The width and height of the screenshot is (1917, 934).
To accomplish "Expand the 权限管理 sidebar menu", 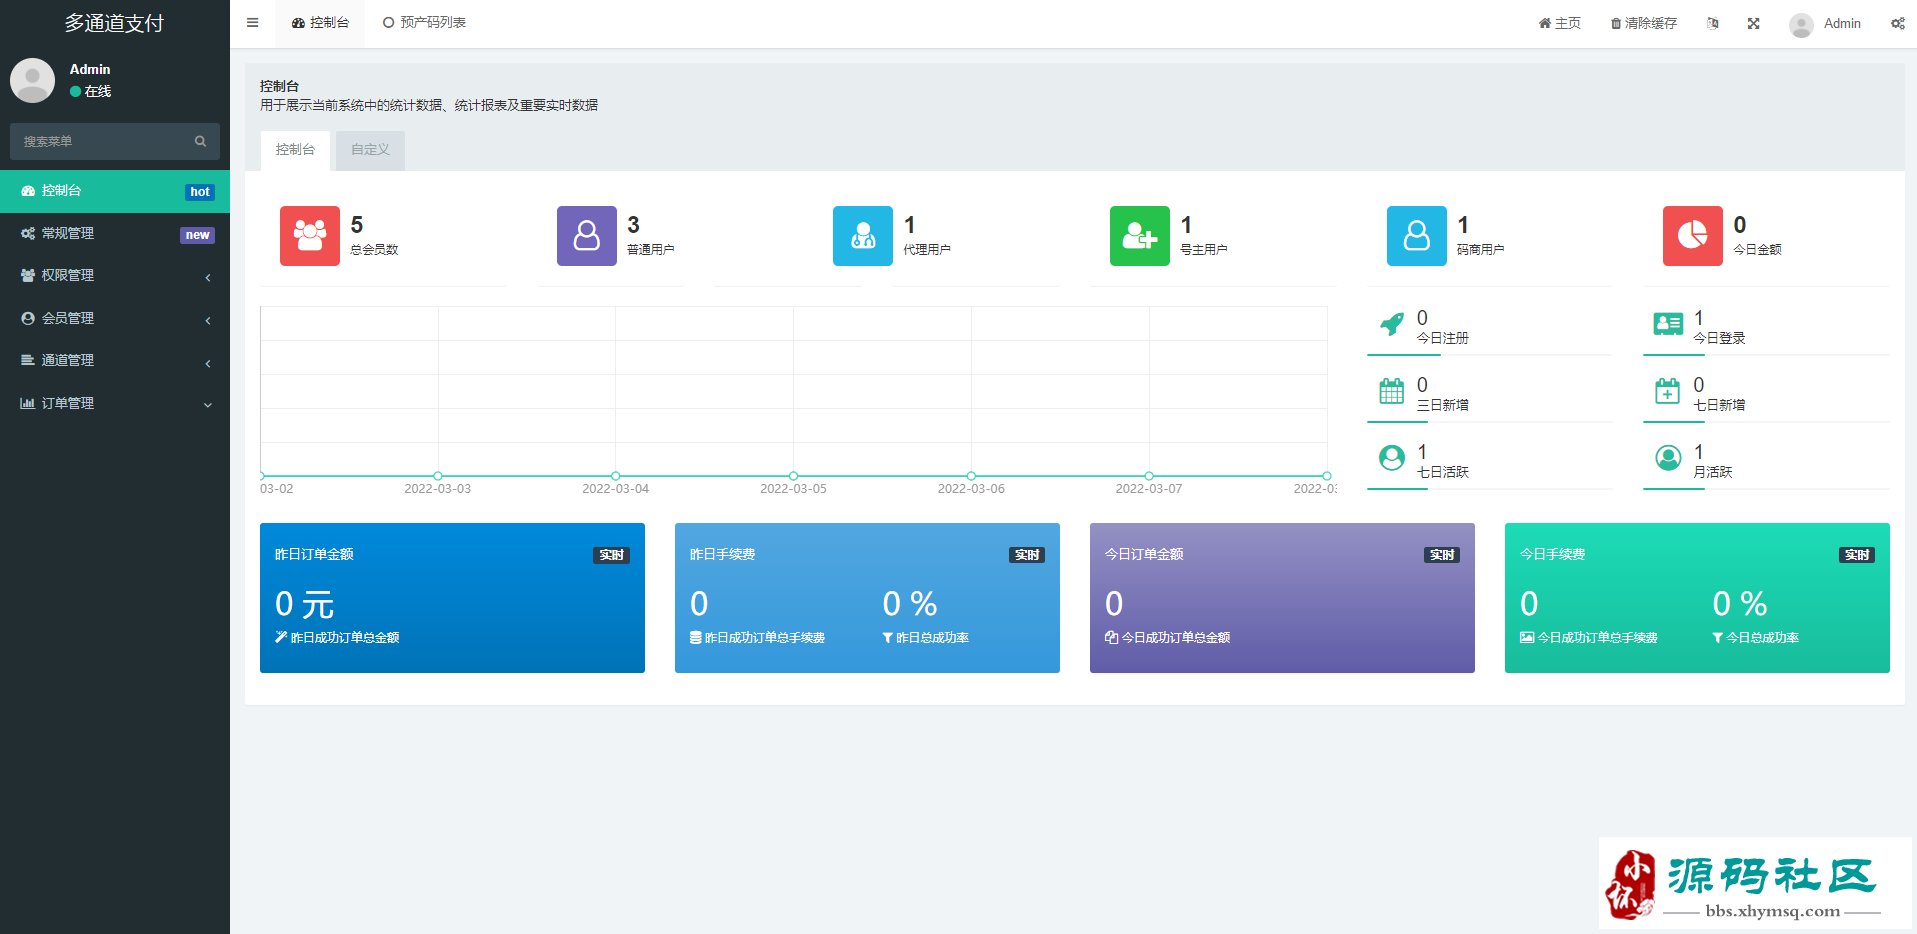I will (115, 276).
